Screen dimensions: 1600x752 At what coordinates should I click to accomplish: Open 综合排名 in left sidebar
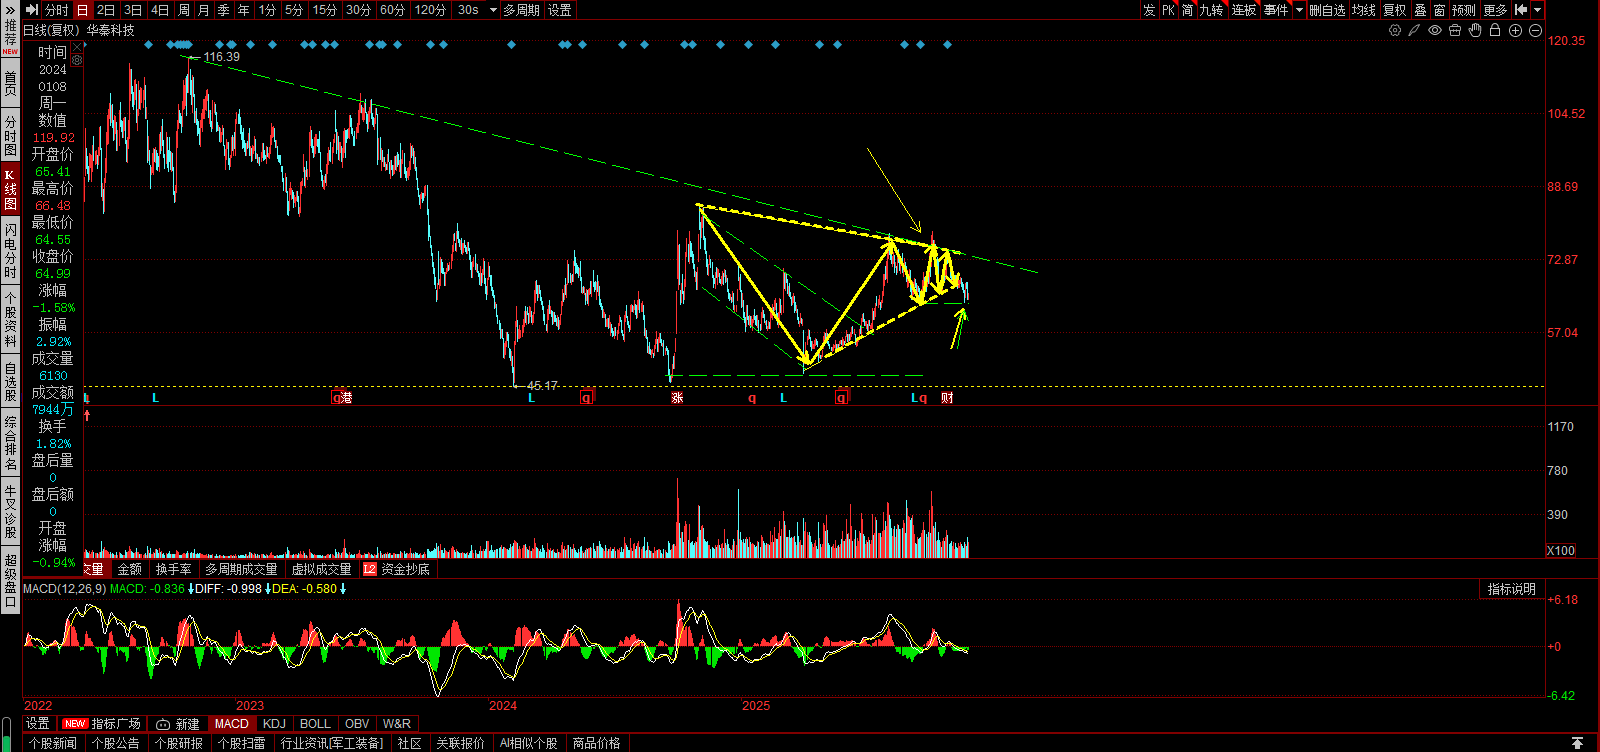coord(10,444)
